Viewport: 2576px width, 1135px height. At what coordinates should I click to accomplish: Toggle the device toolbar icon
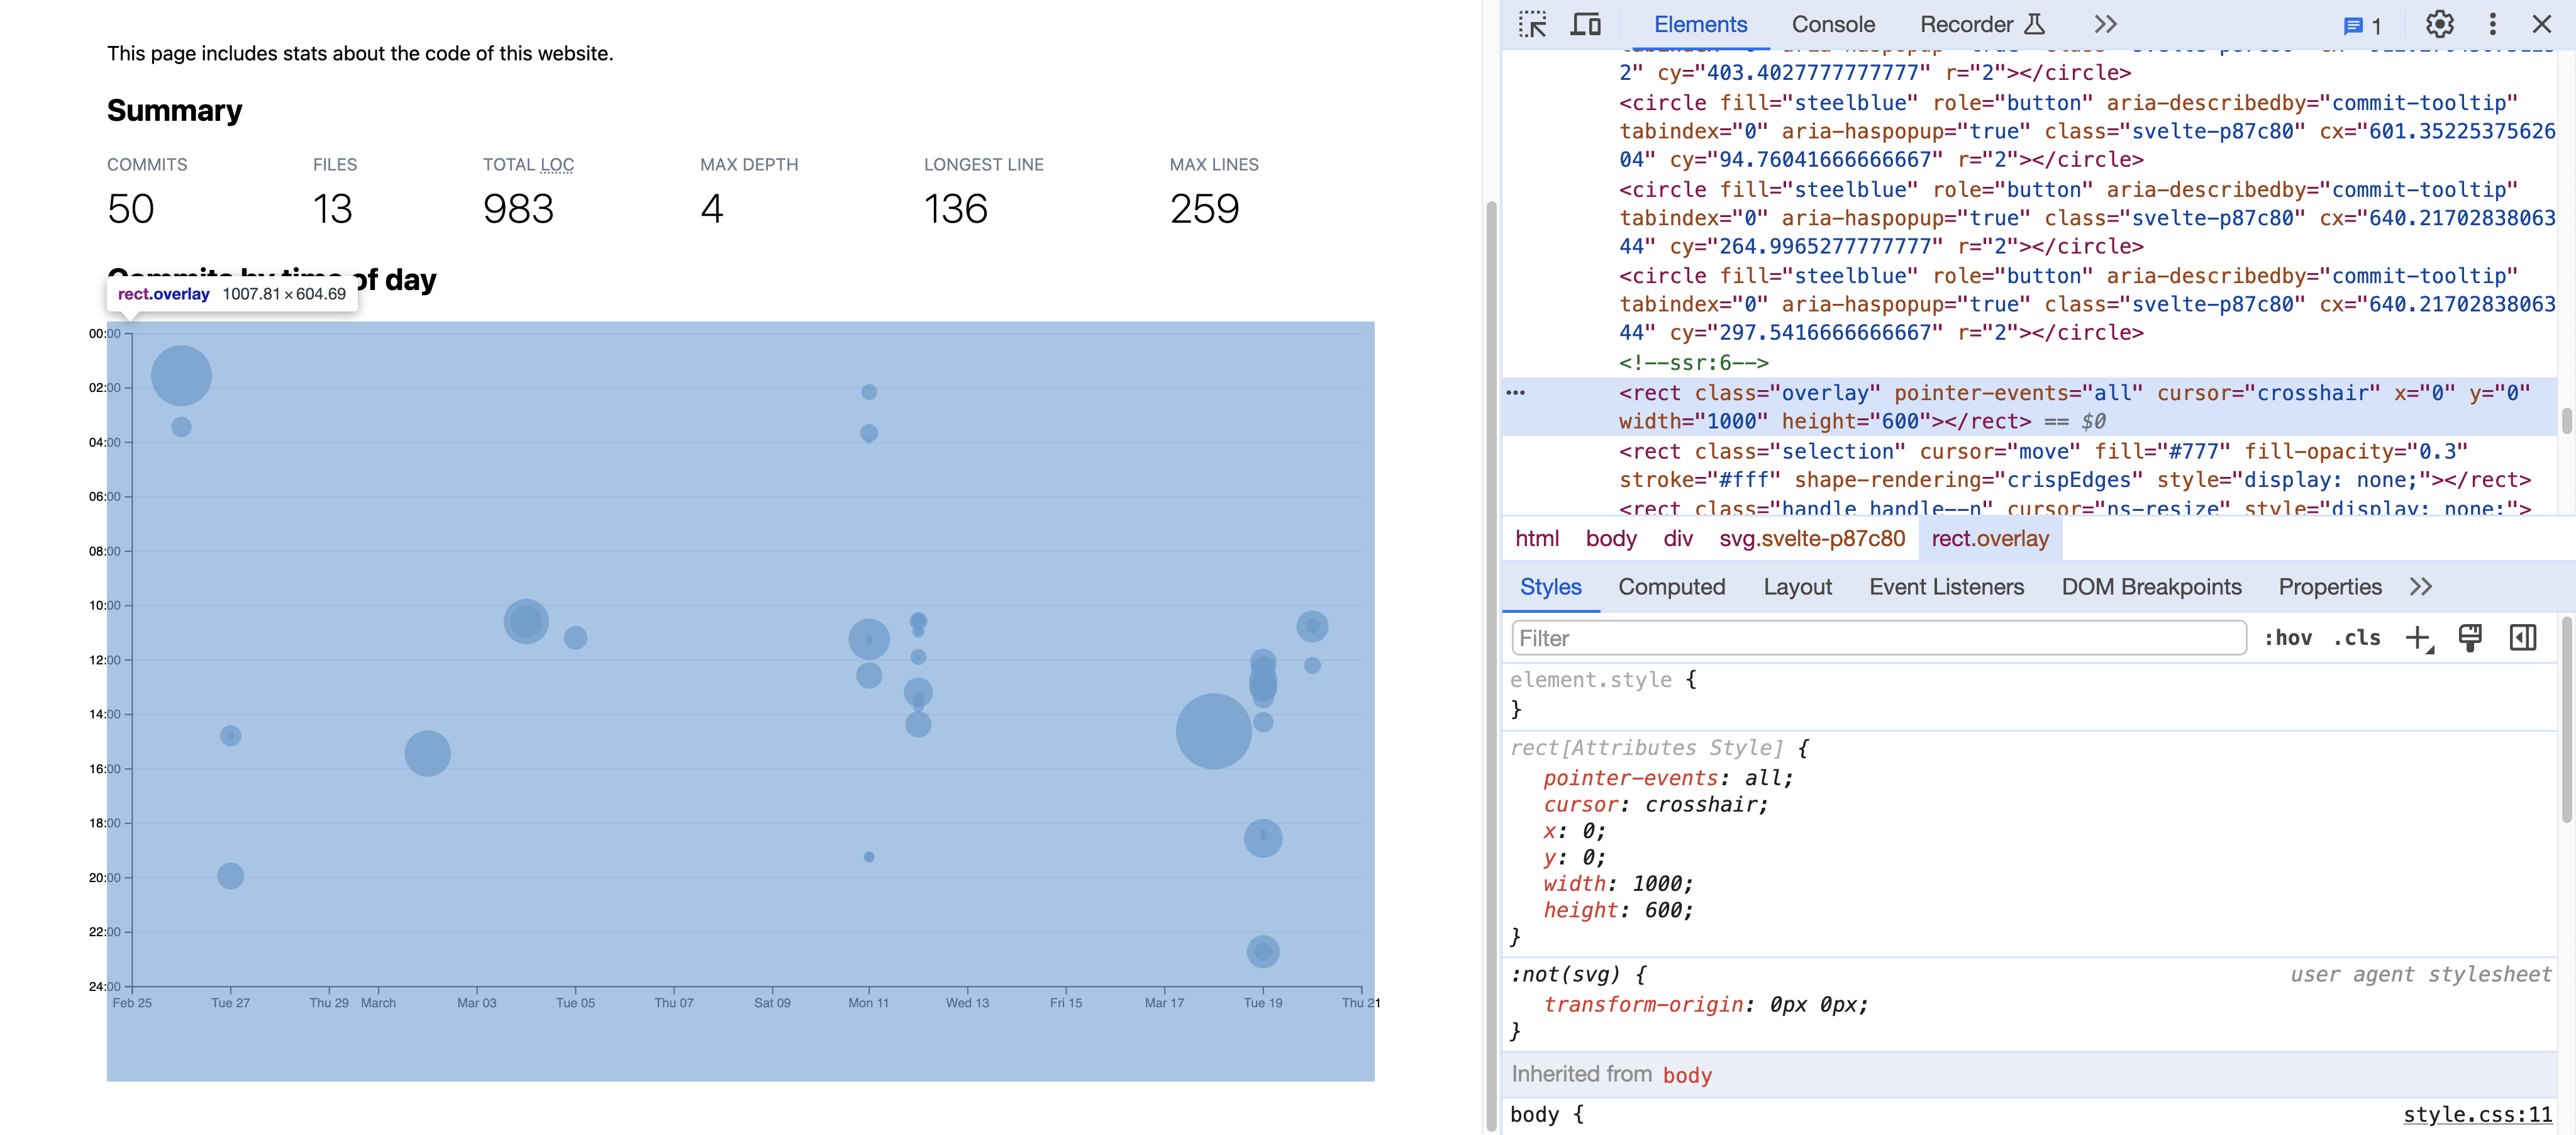pyautogui.click(x=1585, y=24)
